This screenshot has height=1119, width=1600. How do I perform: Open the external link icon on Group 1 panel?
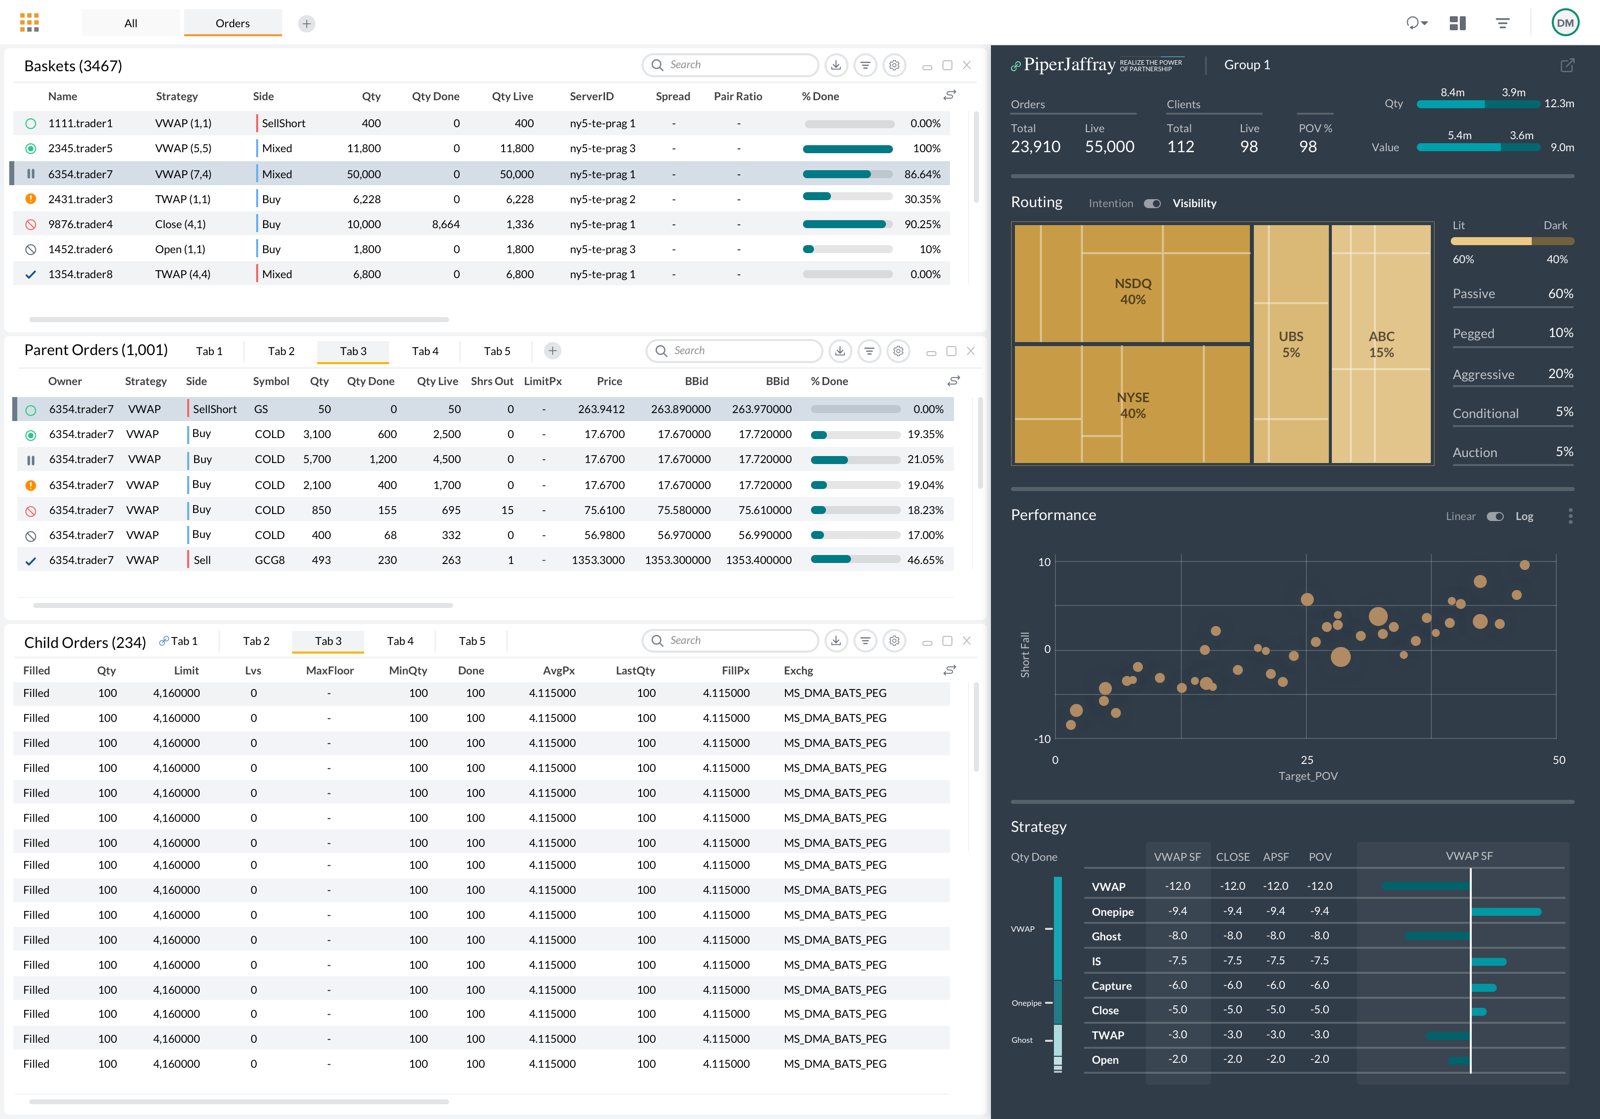[1567, 64]
